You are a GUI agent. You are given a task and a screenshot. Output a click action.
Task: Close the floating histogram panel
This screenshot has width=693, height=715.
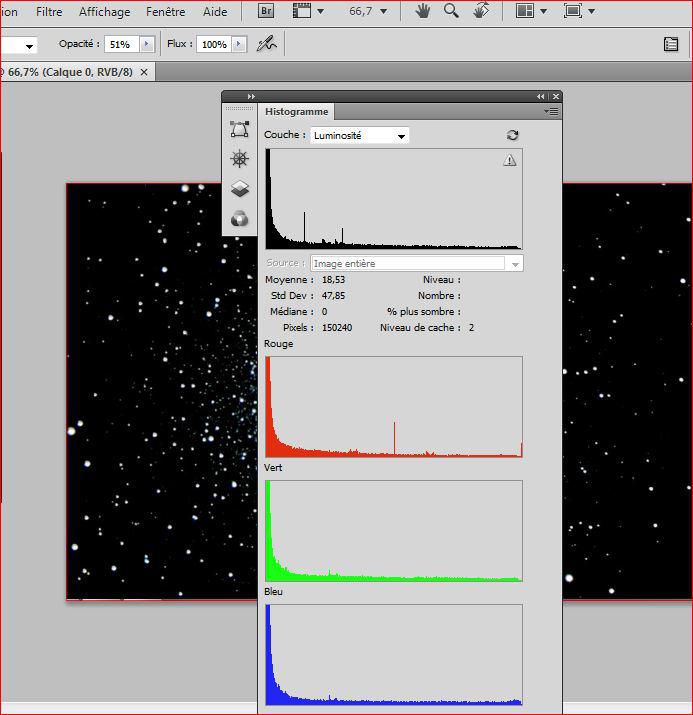click(x=556, y=96)
